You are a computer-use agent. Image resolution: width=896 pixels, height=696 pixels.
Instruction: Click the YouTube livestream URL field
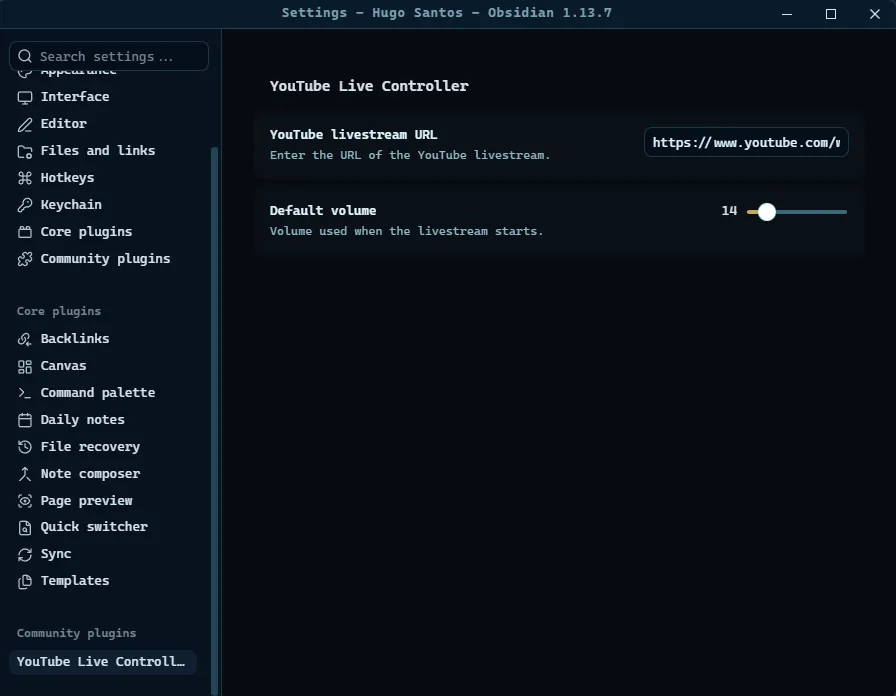[x=746, y=142]
